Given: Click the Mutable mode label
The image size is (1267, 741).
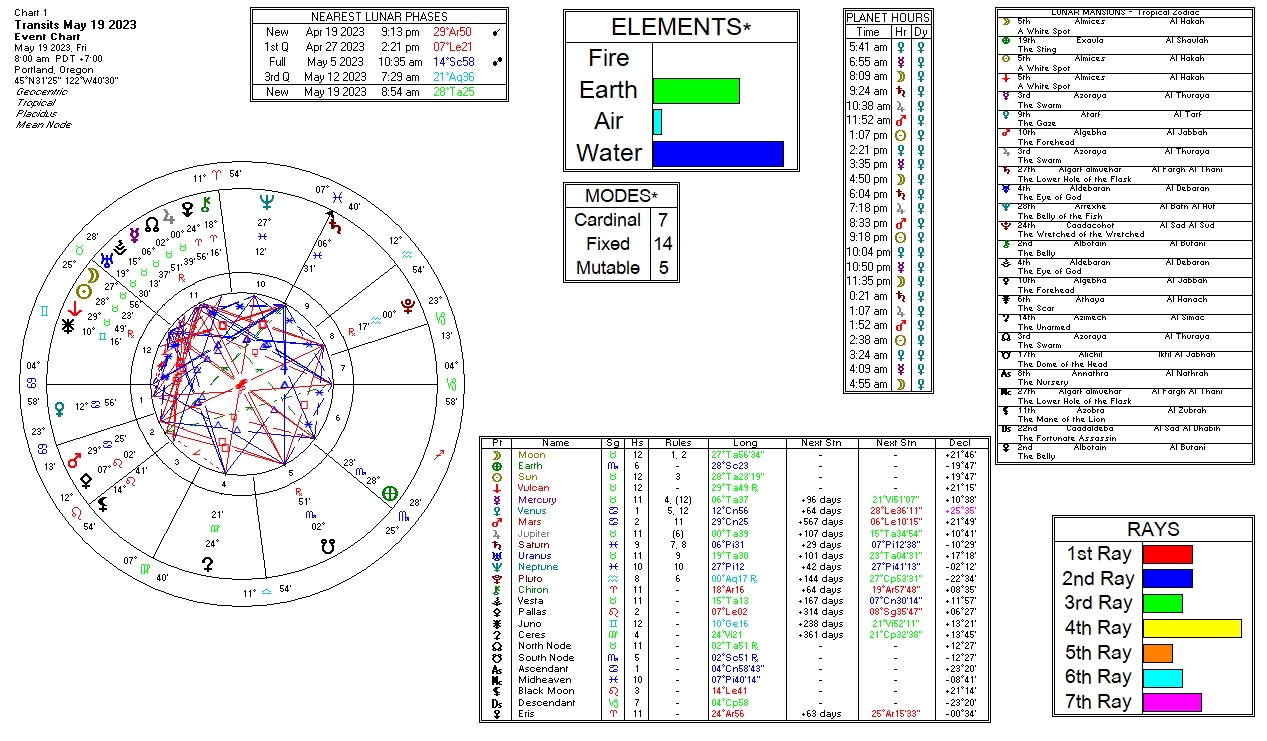Looking at the screenshot, I should [608, 268].
